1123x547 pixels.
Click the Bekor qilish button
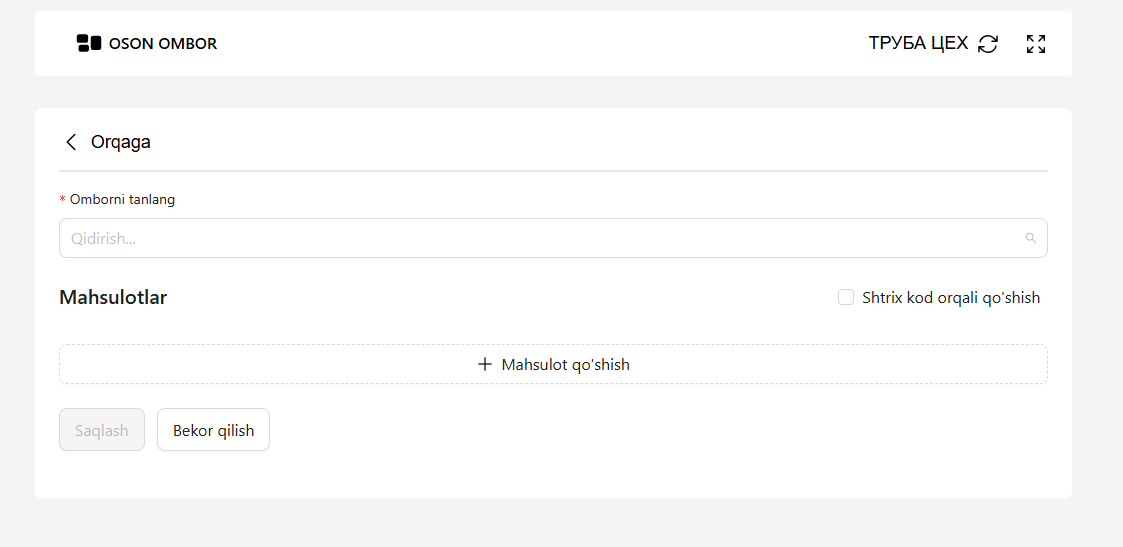[x=213, y=430]
